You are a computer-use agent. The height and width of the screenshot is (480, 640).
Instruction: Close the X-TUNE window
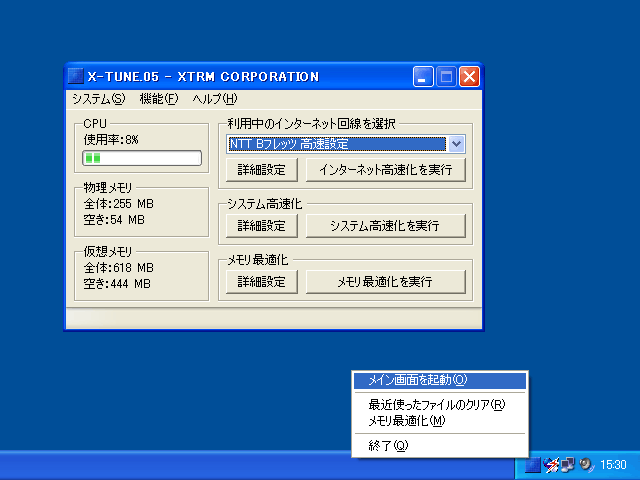469,76
